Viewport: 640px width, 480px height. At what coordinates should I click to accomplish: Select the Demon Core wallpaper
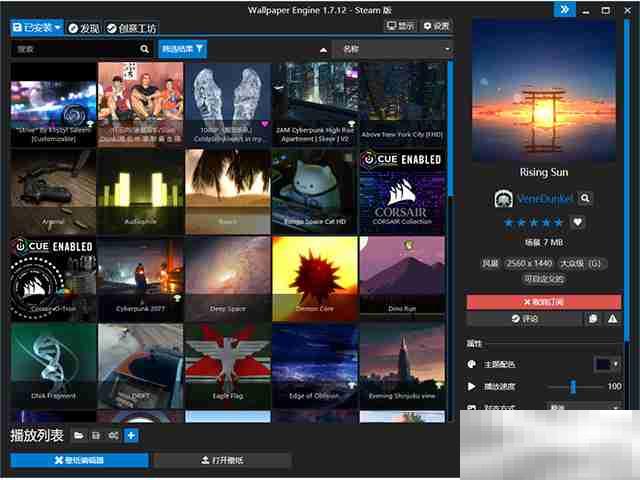(315, 279)
